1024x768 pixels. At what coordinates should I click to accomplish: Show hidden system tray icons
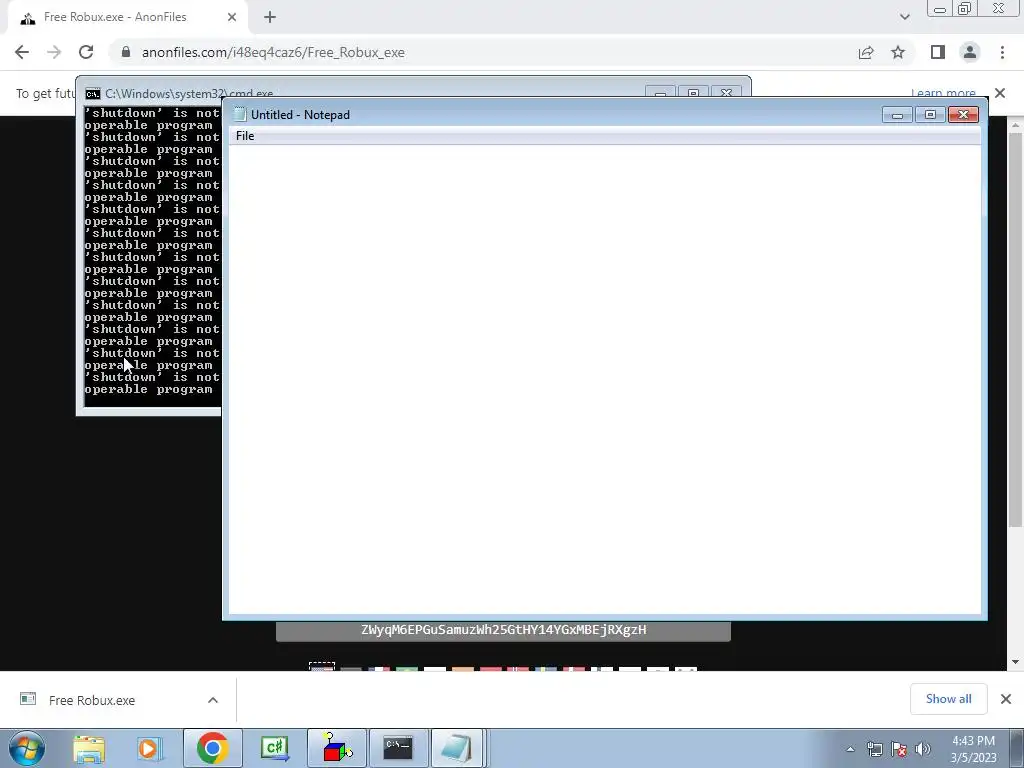(850, 749)
